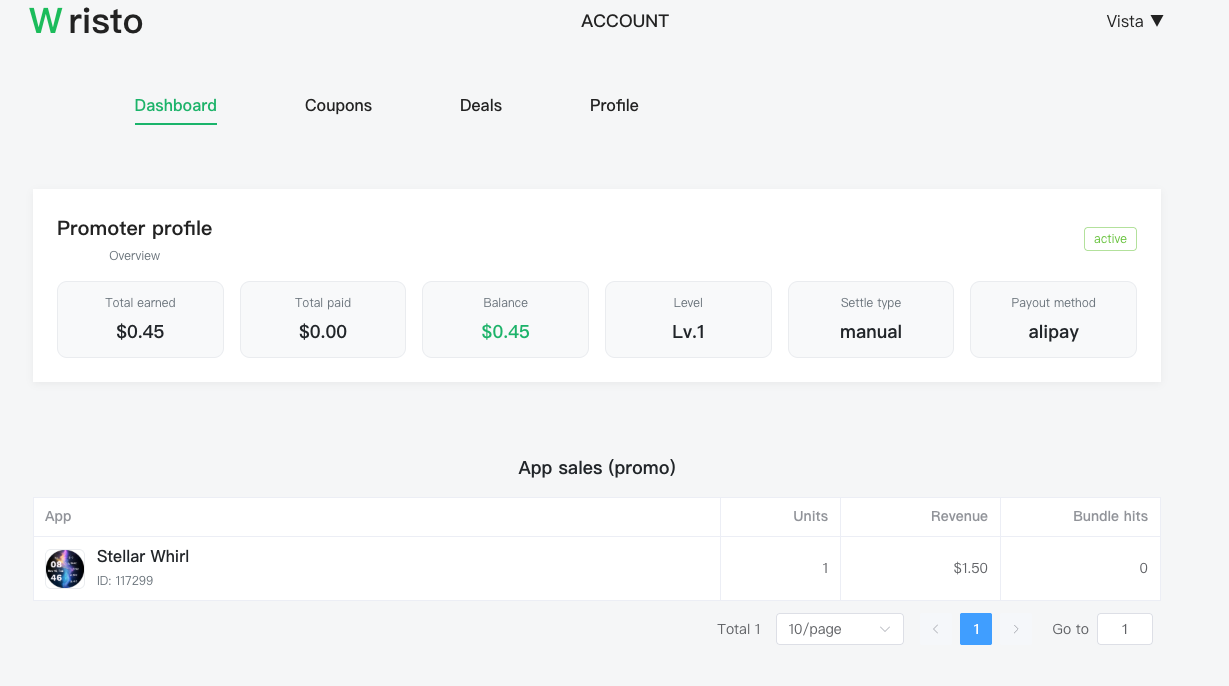
Task: Expand the 10/page size dropdown
Action: (839, 629)
